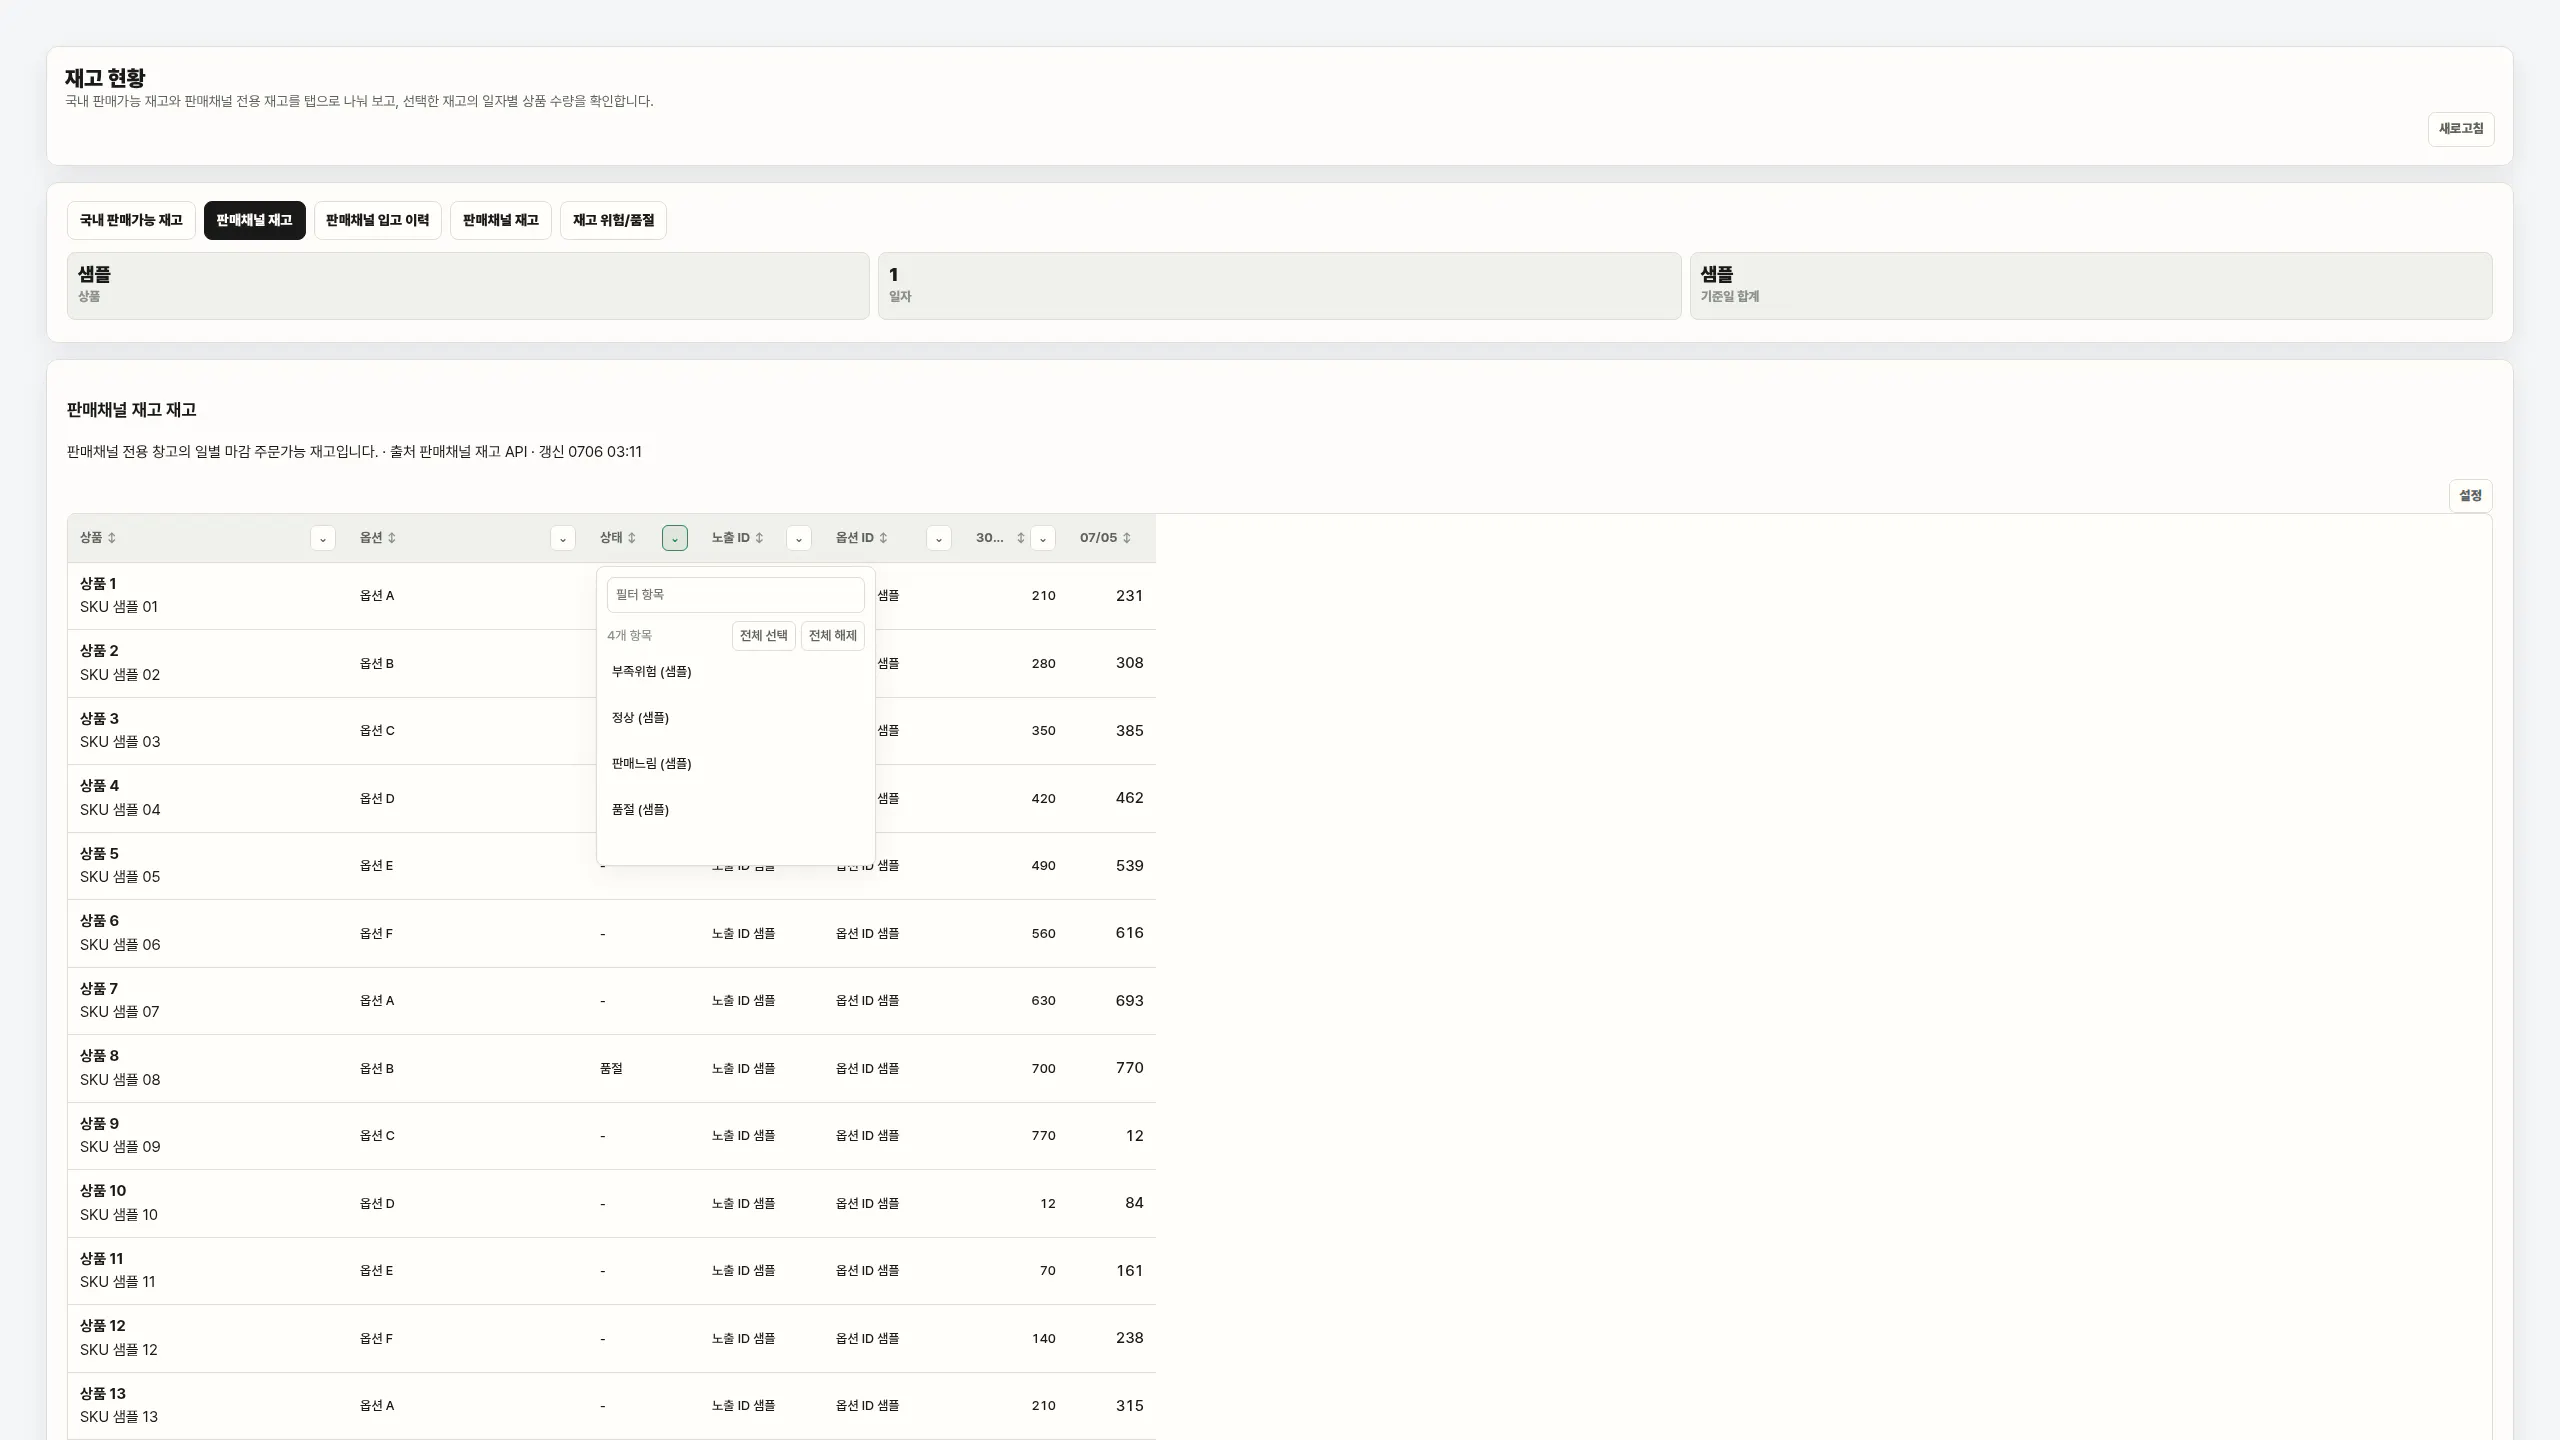
Task: Open the 재고 위험/품절 tab
Action: pos(613,220)
